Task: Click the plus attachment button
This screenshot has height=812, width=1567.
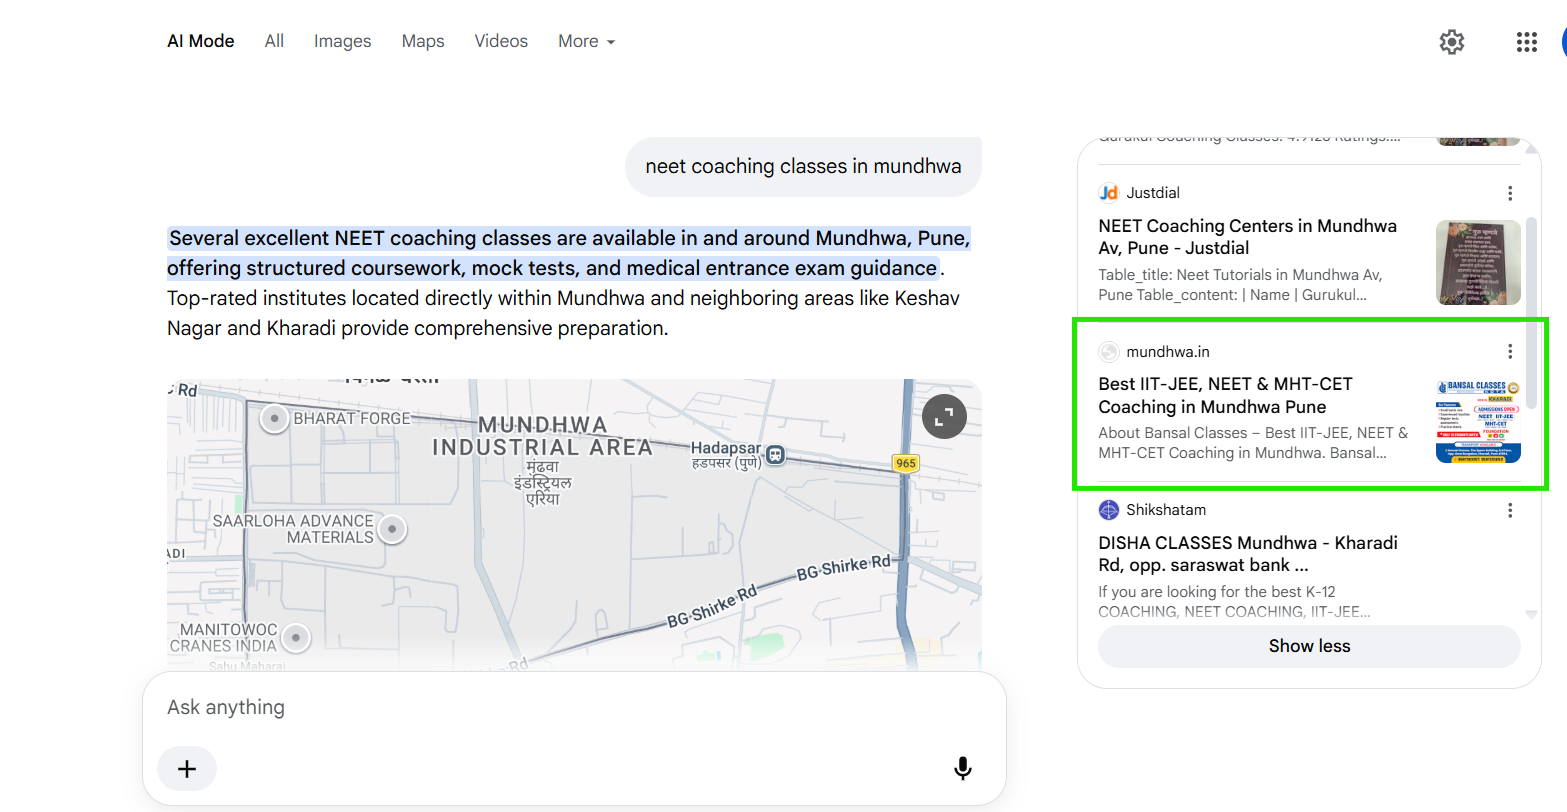Action: [x=187, y=768]
